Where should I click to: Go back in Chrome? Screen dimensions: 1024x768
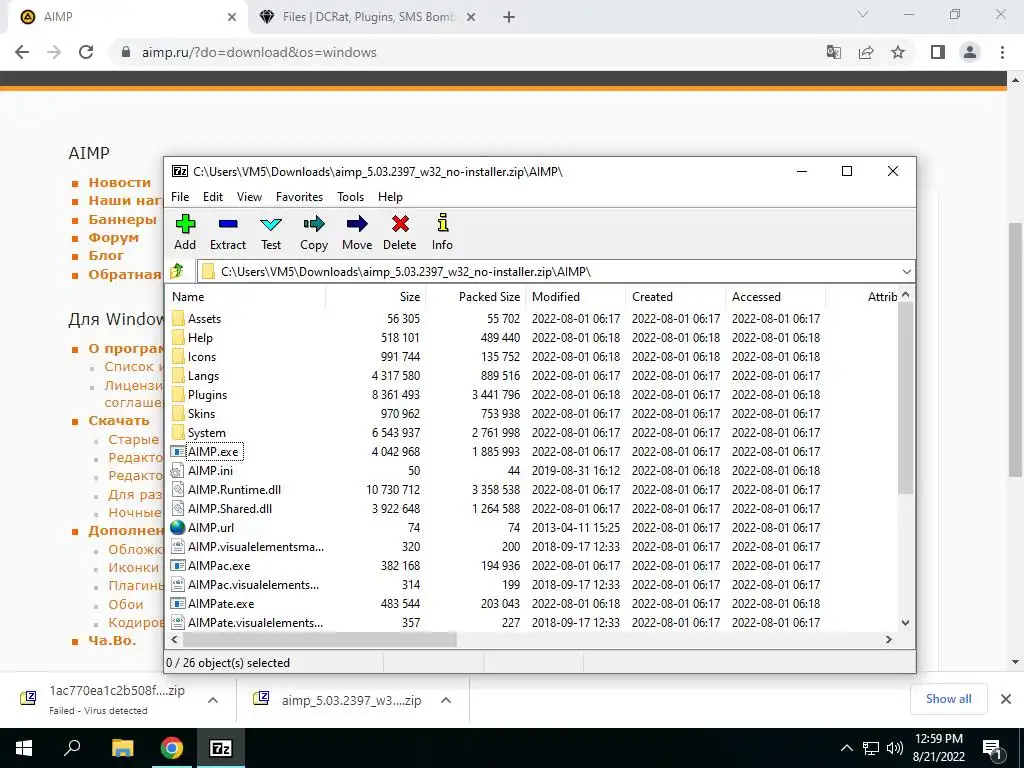(22, 52)
